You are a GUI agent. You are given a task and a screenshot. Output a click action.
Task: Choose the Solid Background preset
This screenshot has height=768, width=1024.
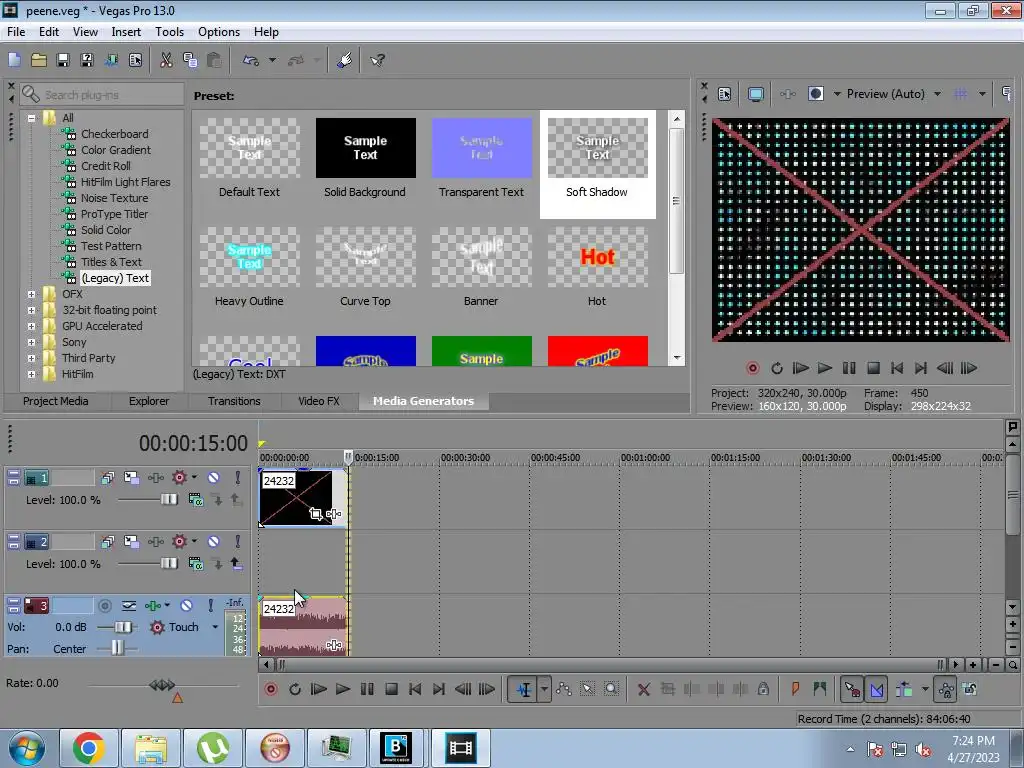click(x=365, y=157)
